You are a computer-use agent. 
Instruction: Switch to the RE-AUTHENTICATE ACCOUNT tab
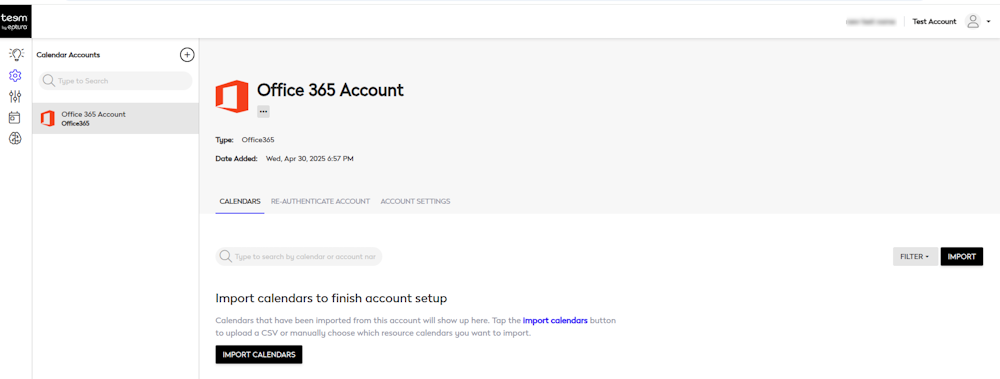320,201
